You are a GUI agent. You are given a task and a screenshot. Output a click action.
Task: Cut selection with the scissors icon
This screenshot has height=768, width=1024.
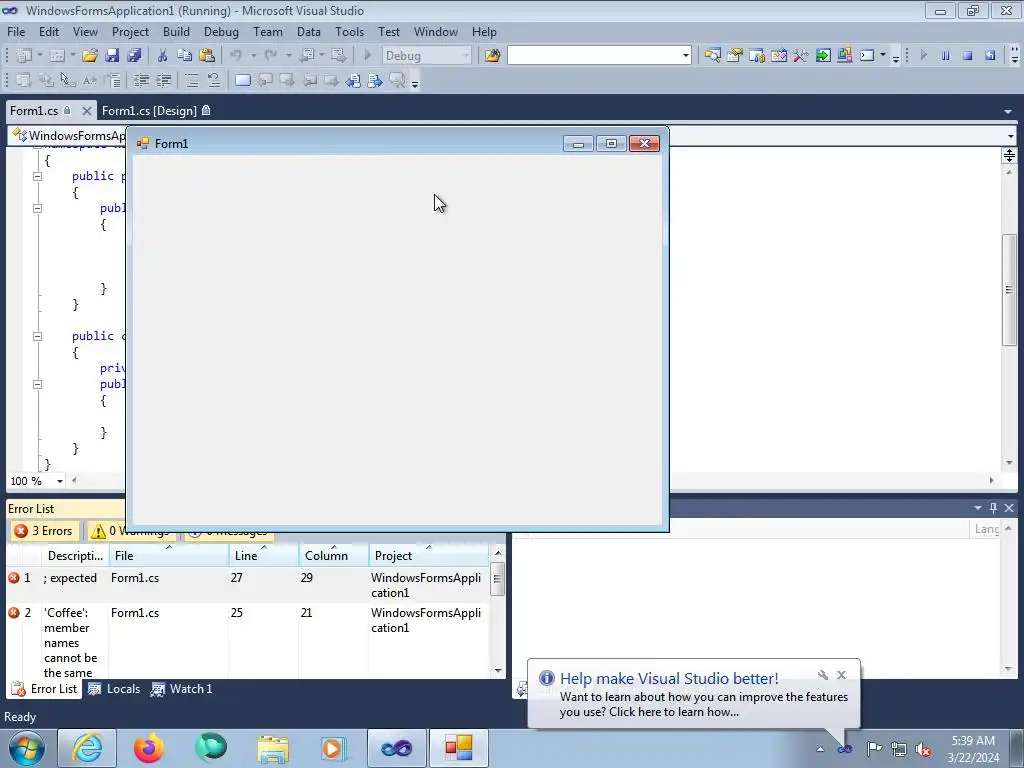tap(162, 56)
